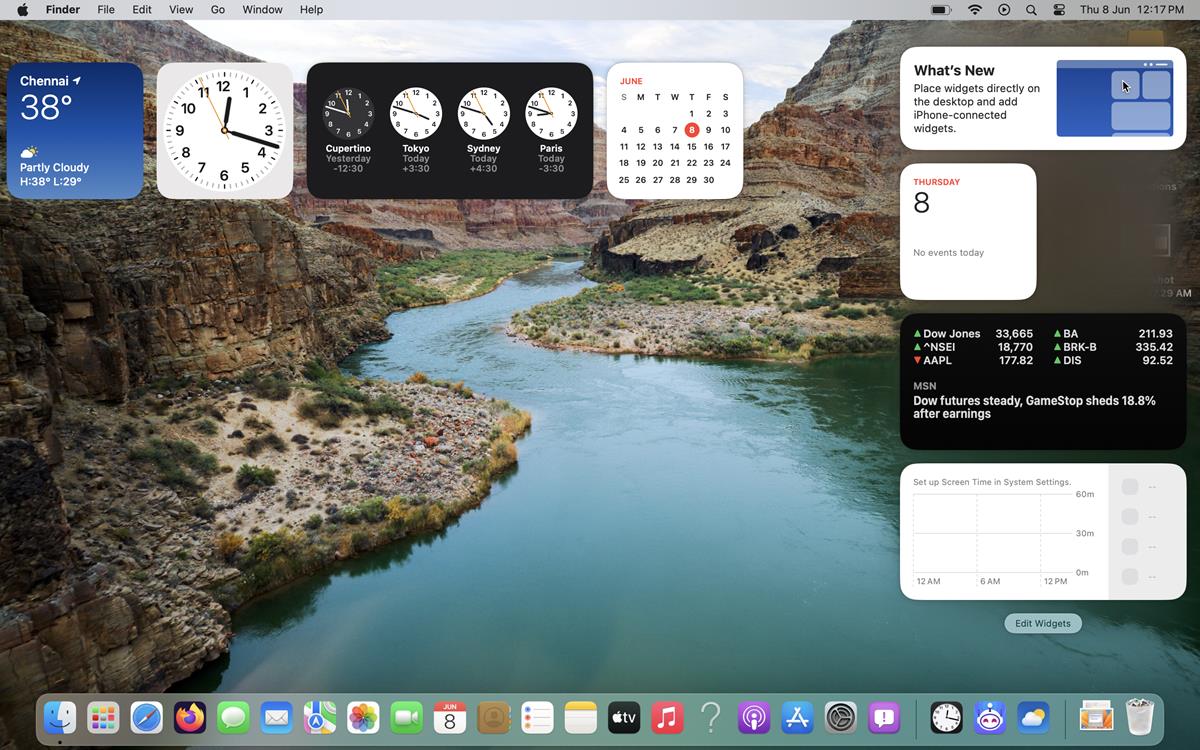Click the Edit Widgets button
This screenshot has height=750, width=1200.
point(1042,623)
